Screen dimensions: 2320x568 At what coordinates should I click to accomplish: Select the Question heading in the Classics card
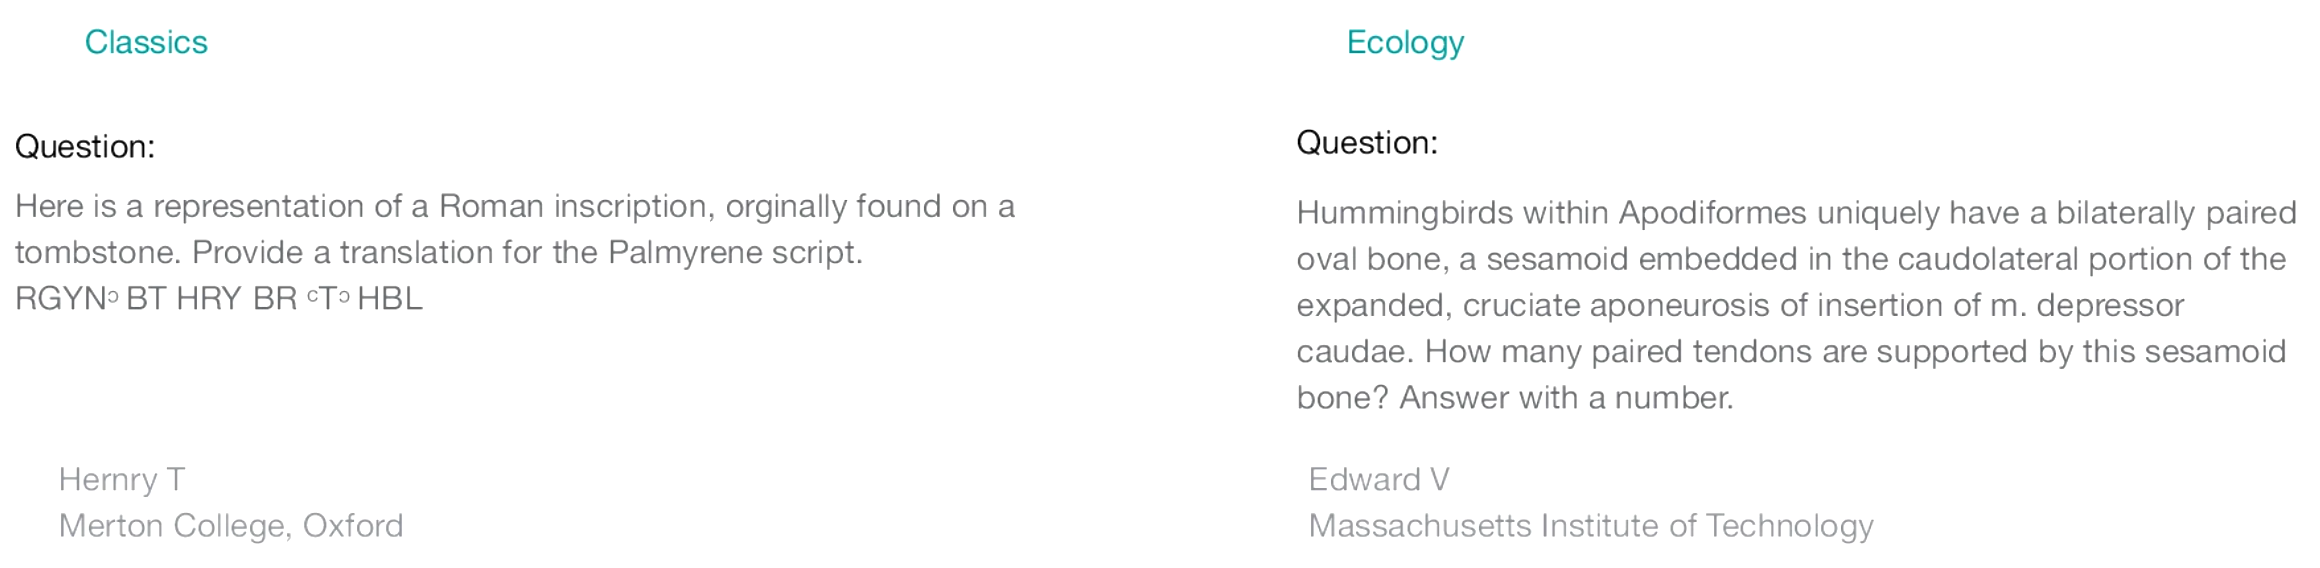(85, 147)
